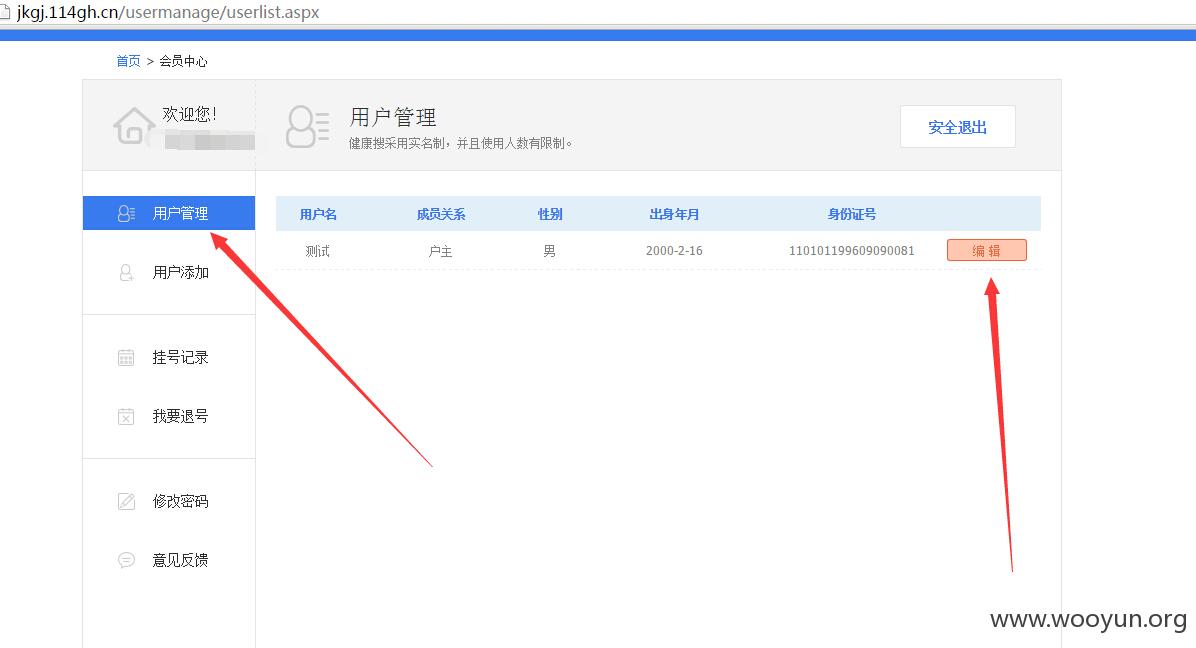
Task: Click the page icon in address bar
Action: pyautogui.click(x=5, y=12)
